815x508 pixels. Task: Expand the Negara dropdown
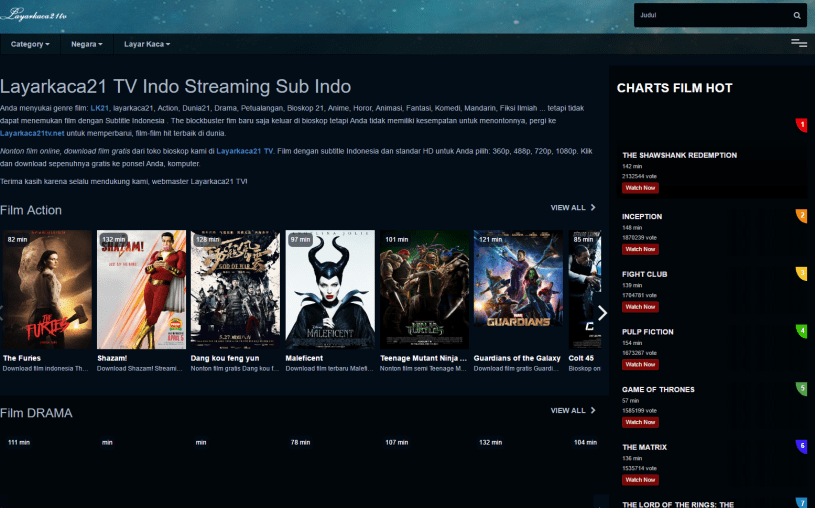pos(87,44)
